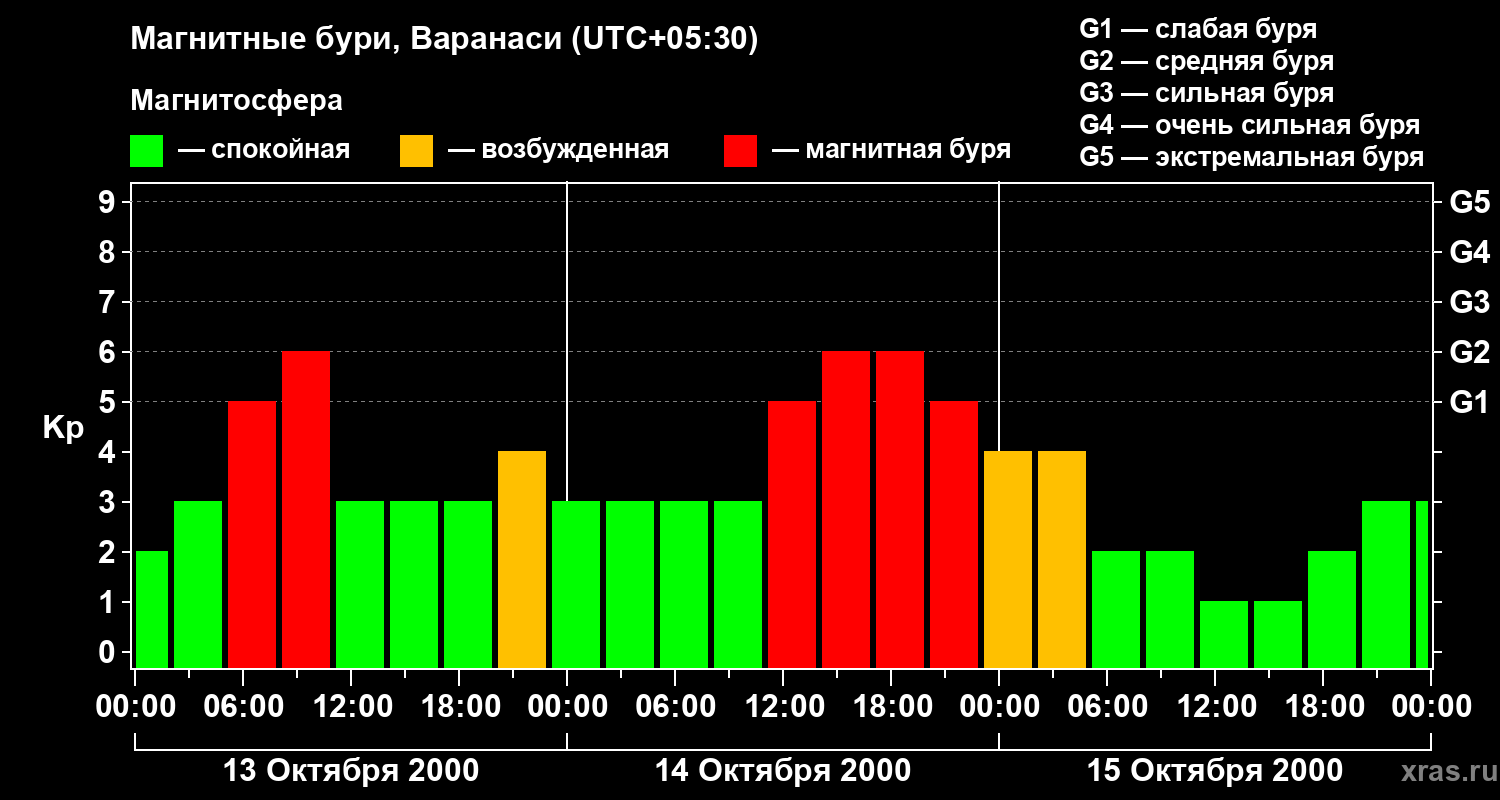The image size is (1500, 800).
Task: Click the green спокойная legend swatch
Action: [147, 151]
